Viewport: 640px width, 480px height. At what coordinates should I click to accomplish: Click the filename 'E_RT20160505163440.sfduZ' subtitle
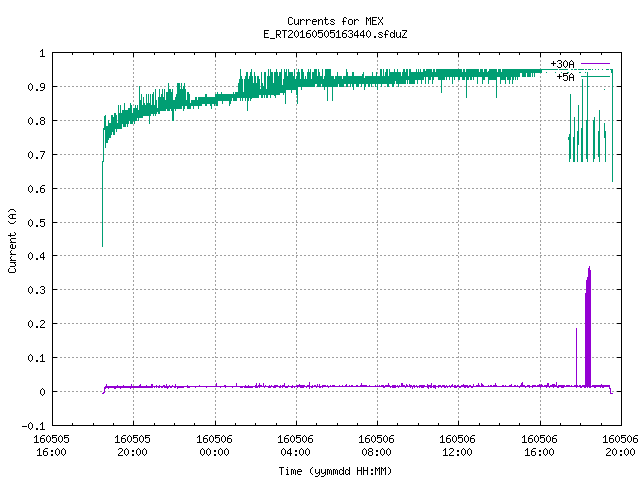(335, 34)
